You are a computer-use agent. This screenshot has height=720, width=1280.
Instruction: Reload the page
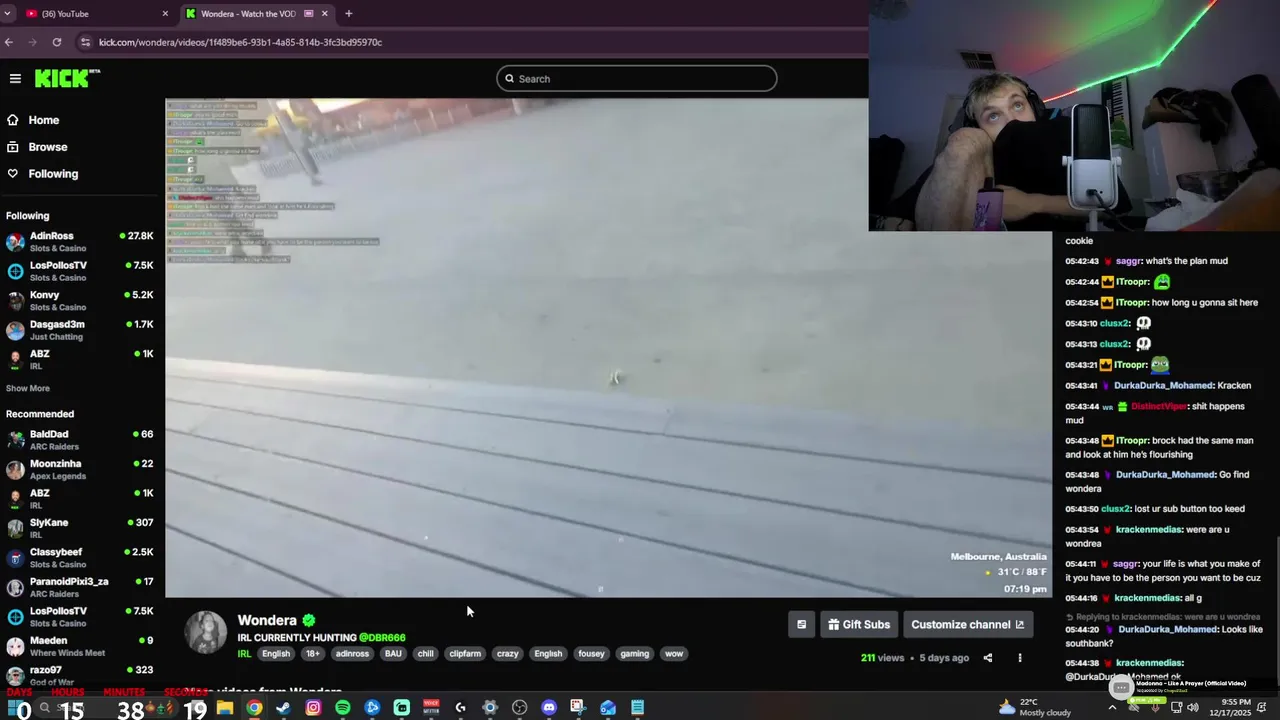[x=57, y=42]
